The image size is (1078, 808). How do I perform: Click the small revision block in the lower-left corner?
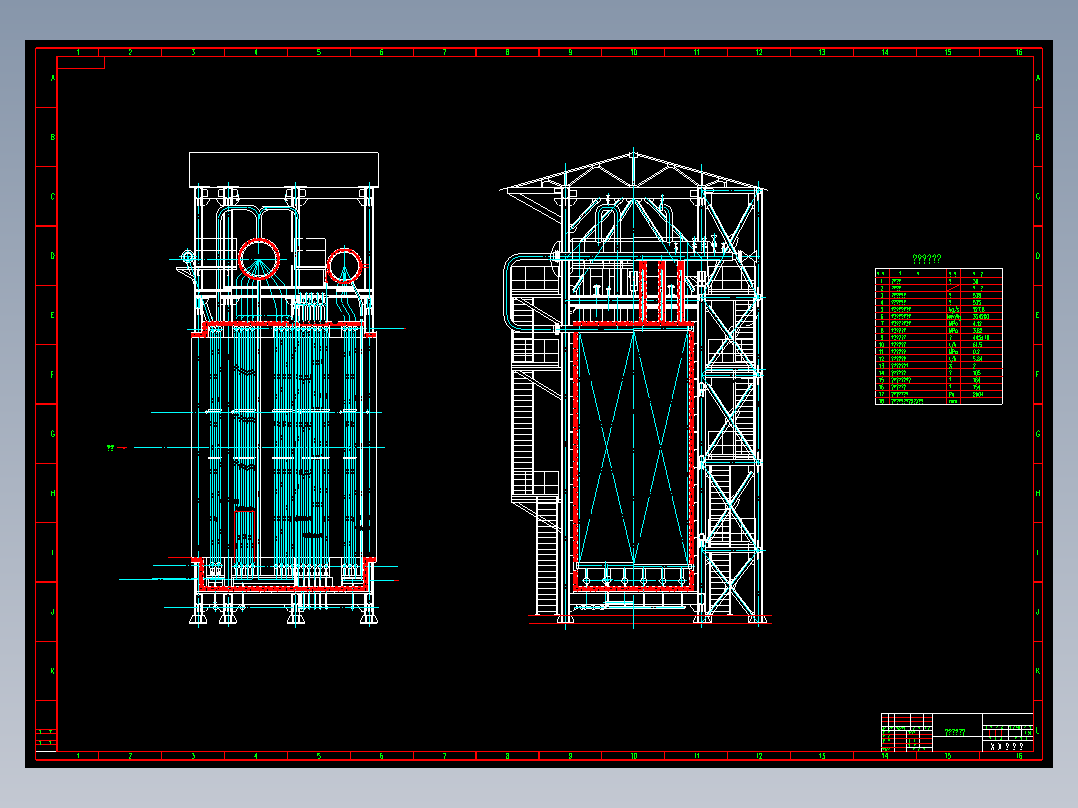click(46, 739)
